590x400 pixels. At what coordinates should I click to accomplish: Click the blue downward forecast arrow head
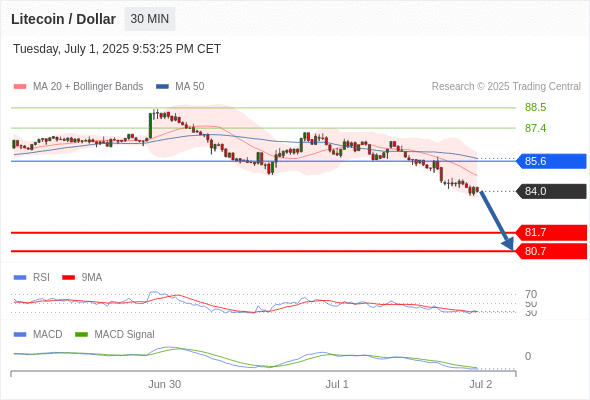coord(508,244)
